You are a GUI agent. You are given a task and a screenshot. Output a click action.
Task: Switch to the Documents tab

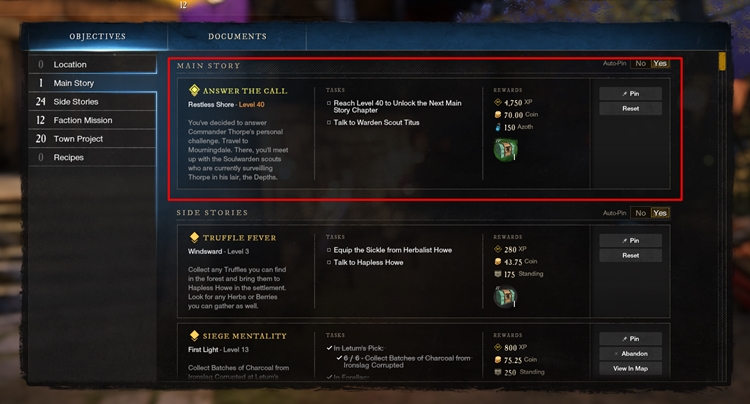coord(237,37)
